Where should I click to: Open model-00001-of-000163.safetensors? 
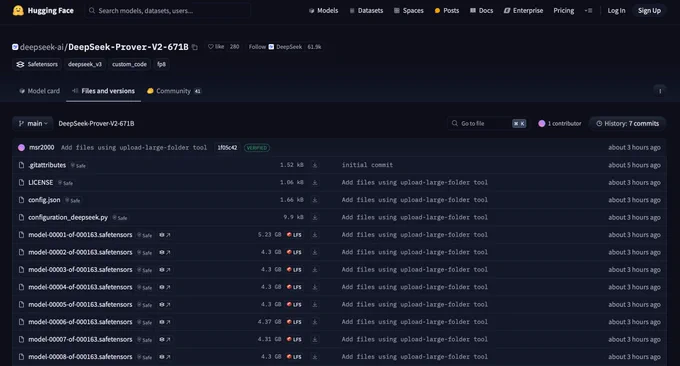tap(80, 235)
